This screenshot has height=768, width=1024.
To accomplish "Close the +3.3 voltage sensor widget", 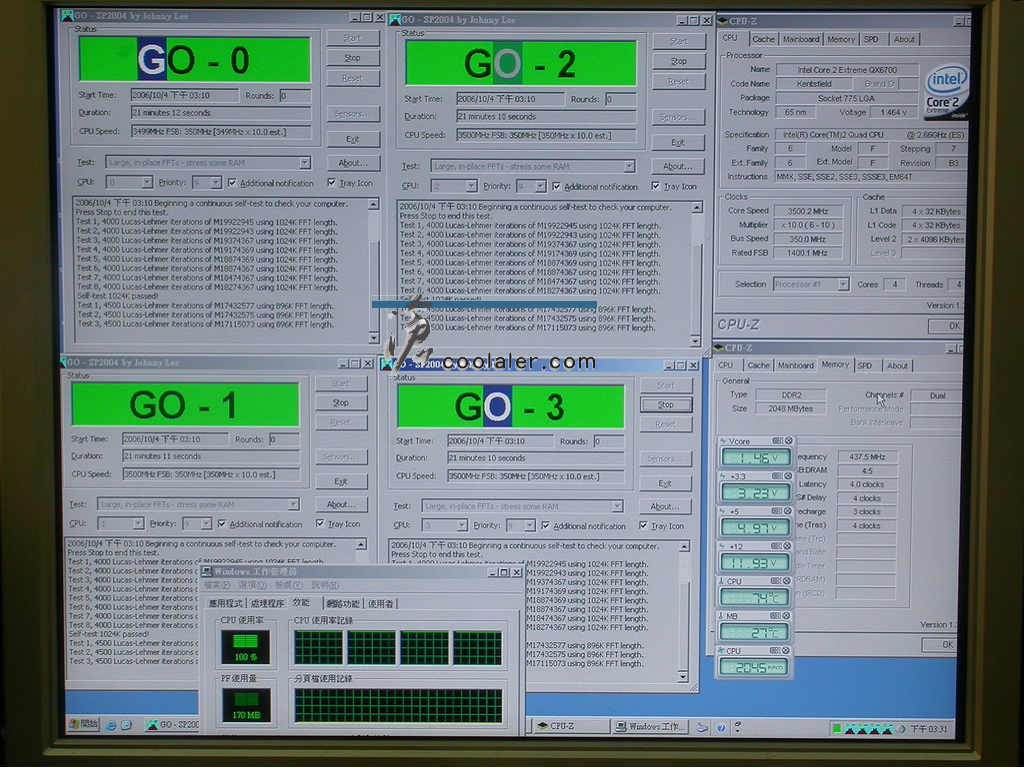I will [x=788, y=476].
